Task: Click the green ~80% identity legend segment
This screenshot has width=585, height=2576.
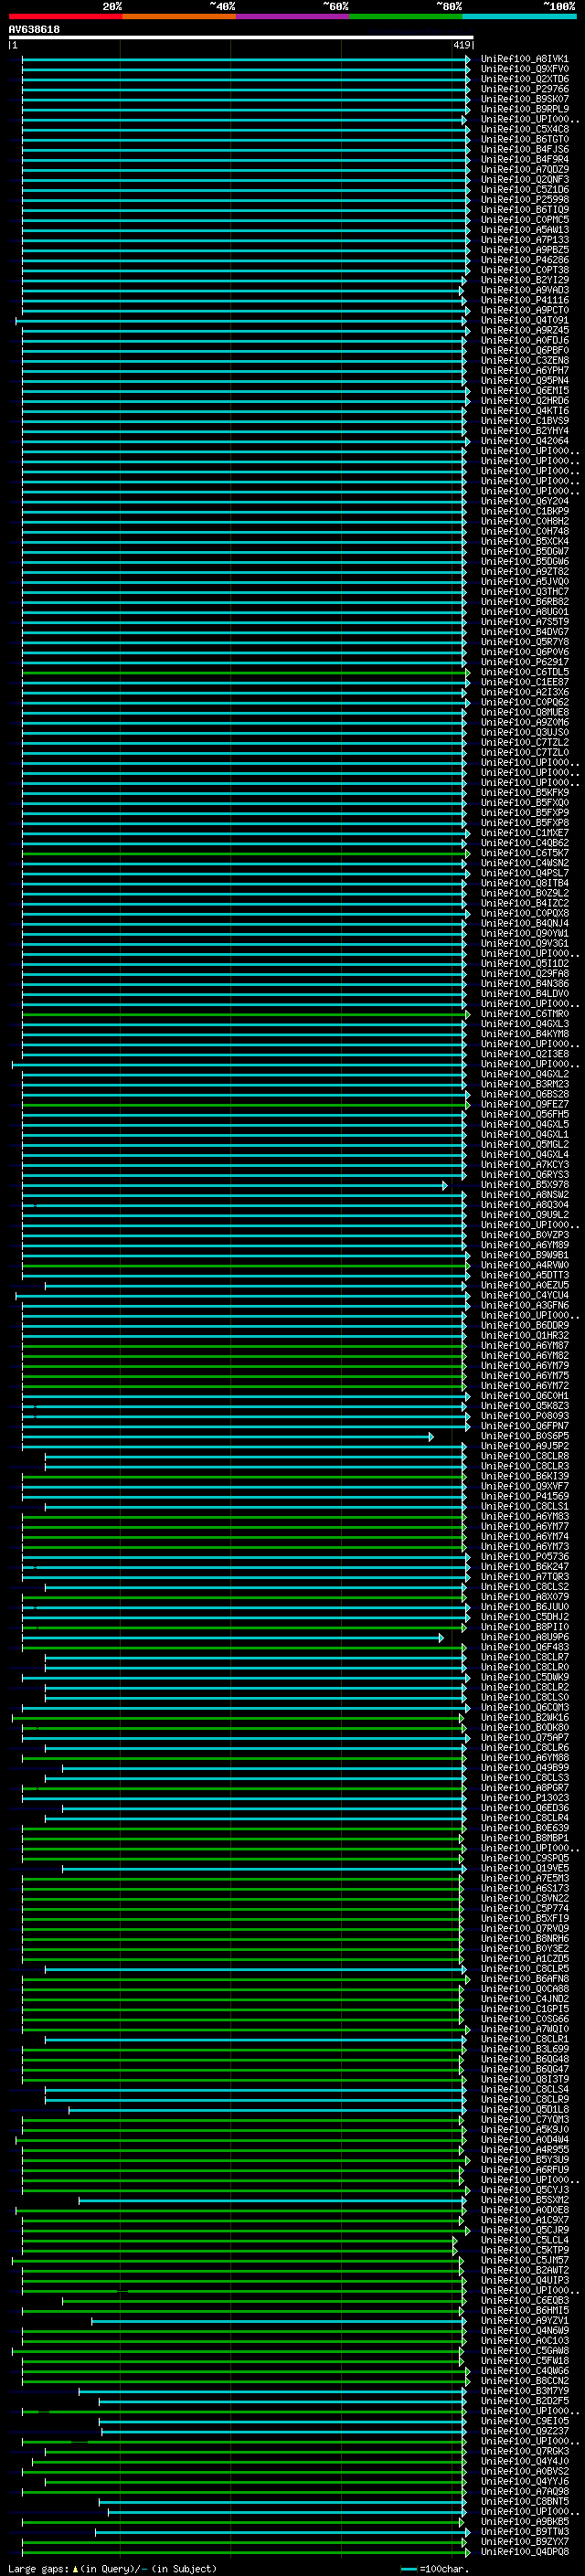Action: click(405, 16)
